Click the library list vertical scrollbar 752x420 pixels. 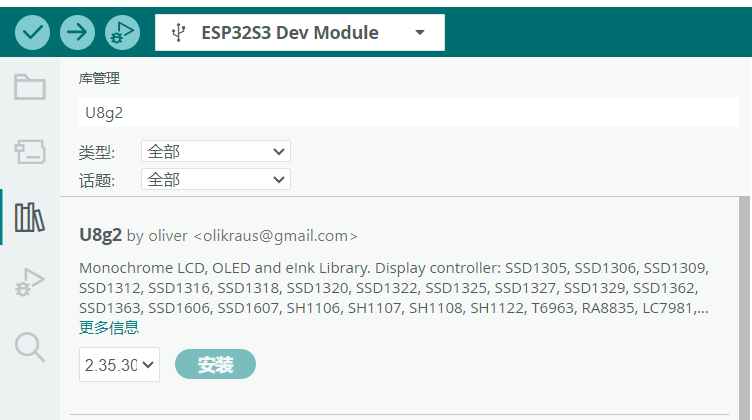[744, 308]
